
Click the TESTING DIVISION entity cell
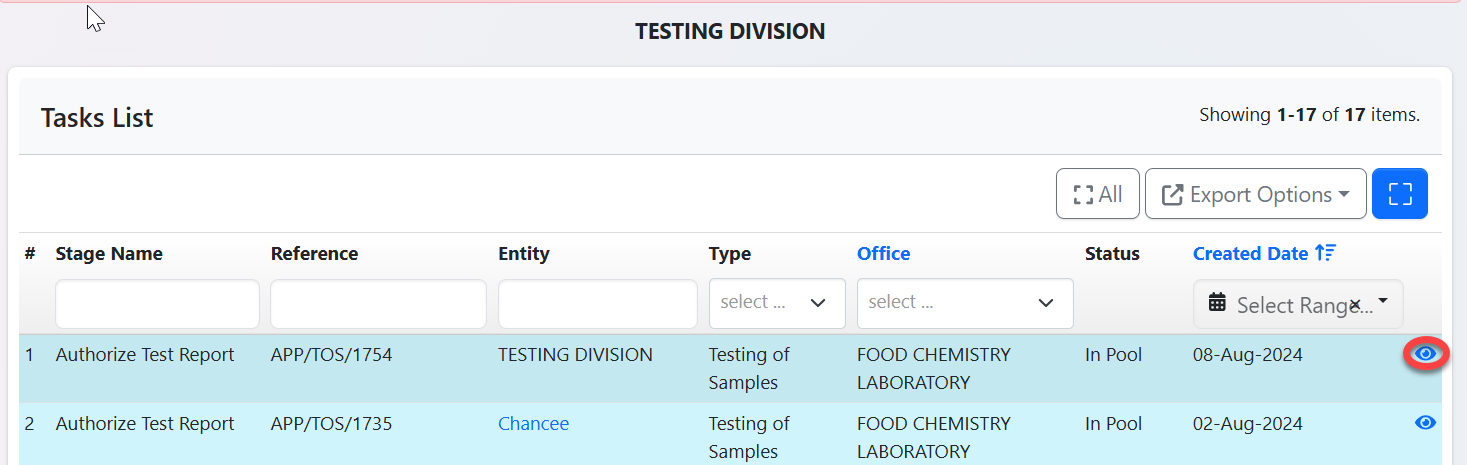coord(575,355)
